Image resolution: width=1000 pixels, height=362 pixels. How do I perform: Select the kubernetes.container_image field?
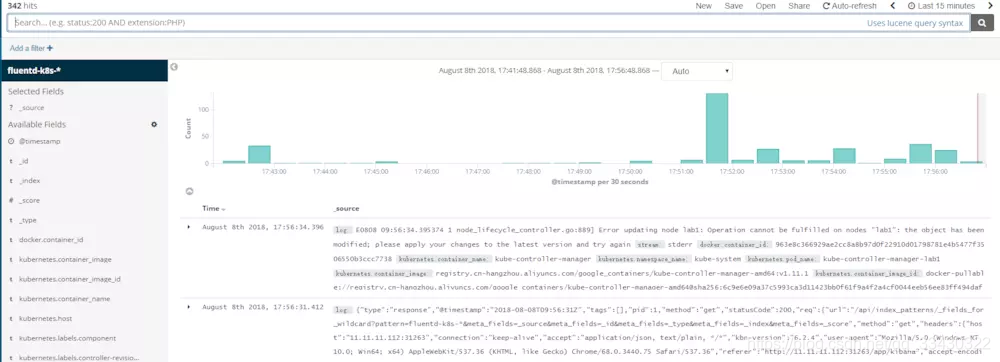pyautogui.click(x=65, y=259)
